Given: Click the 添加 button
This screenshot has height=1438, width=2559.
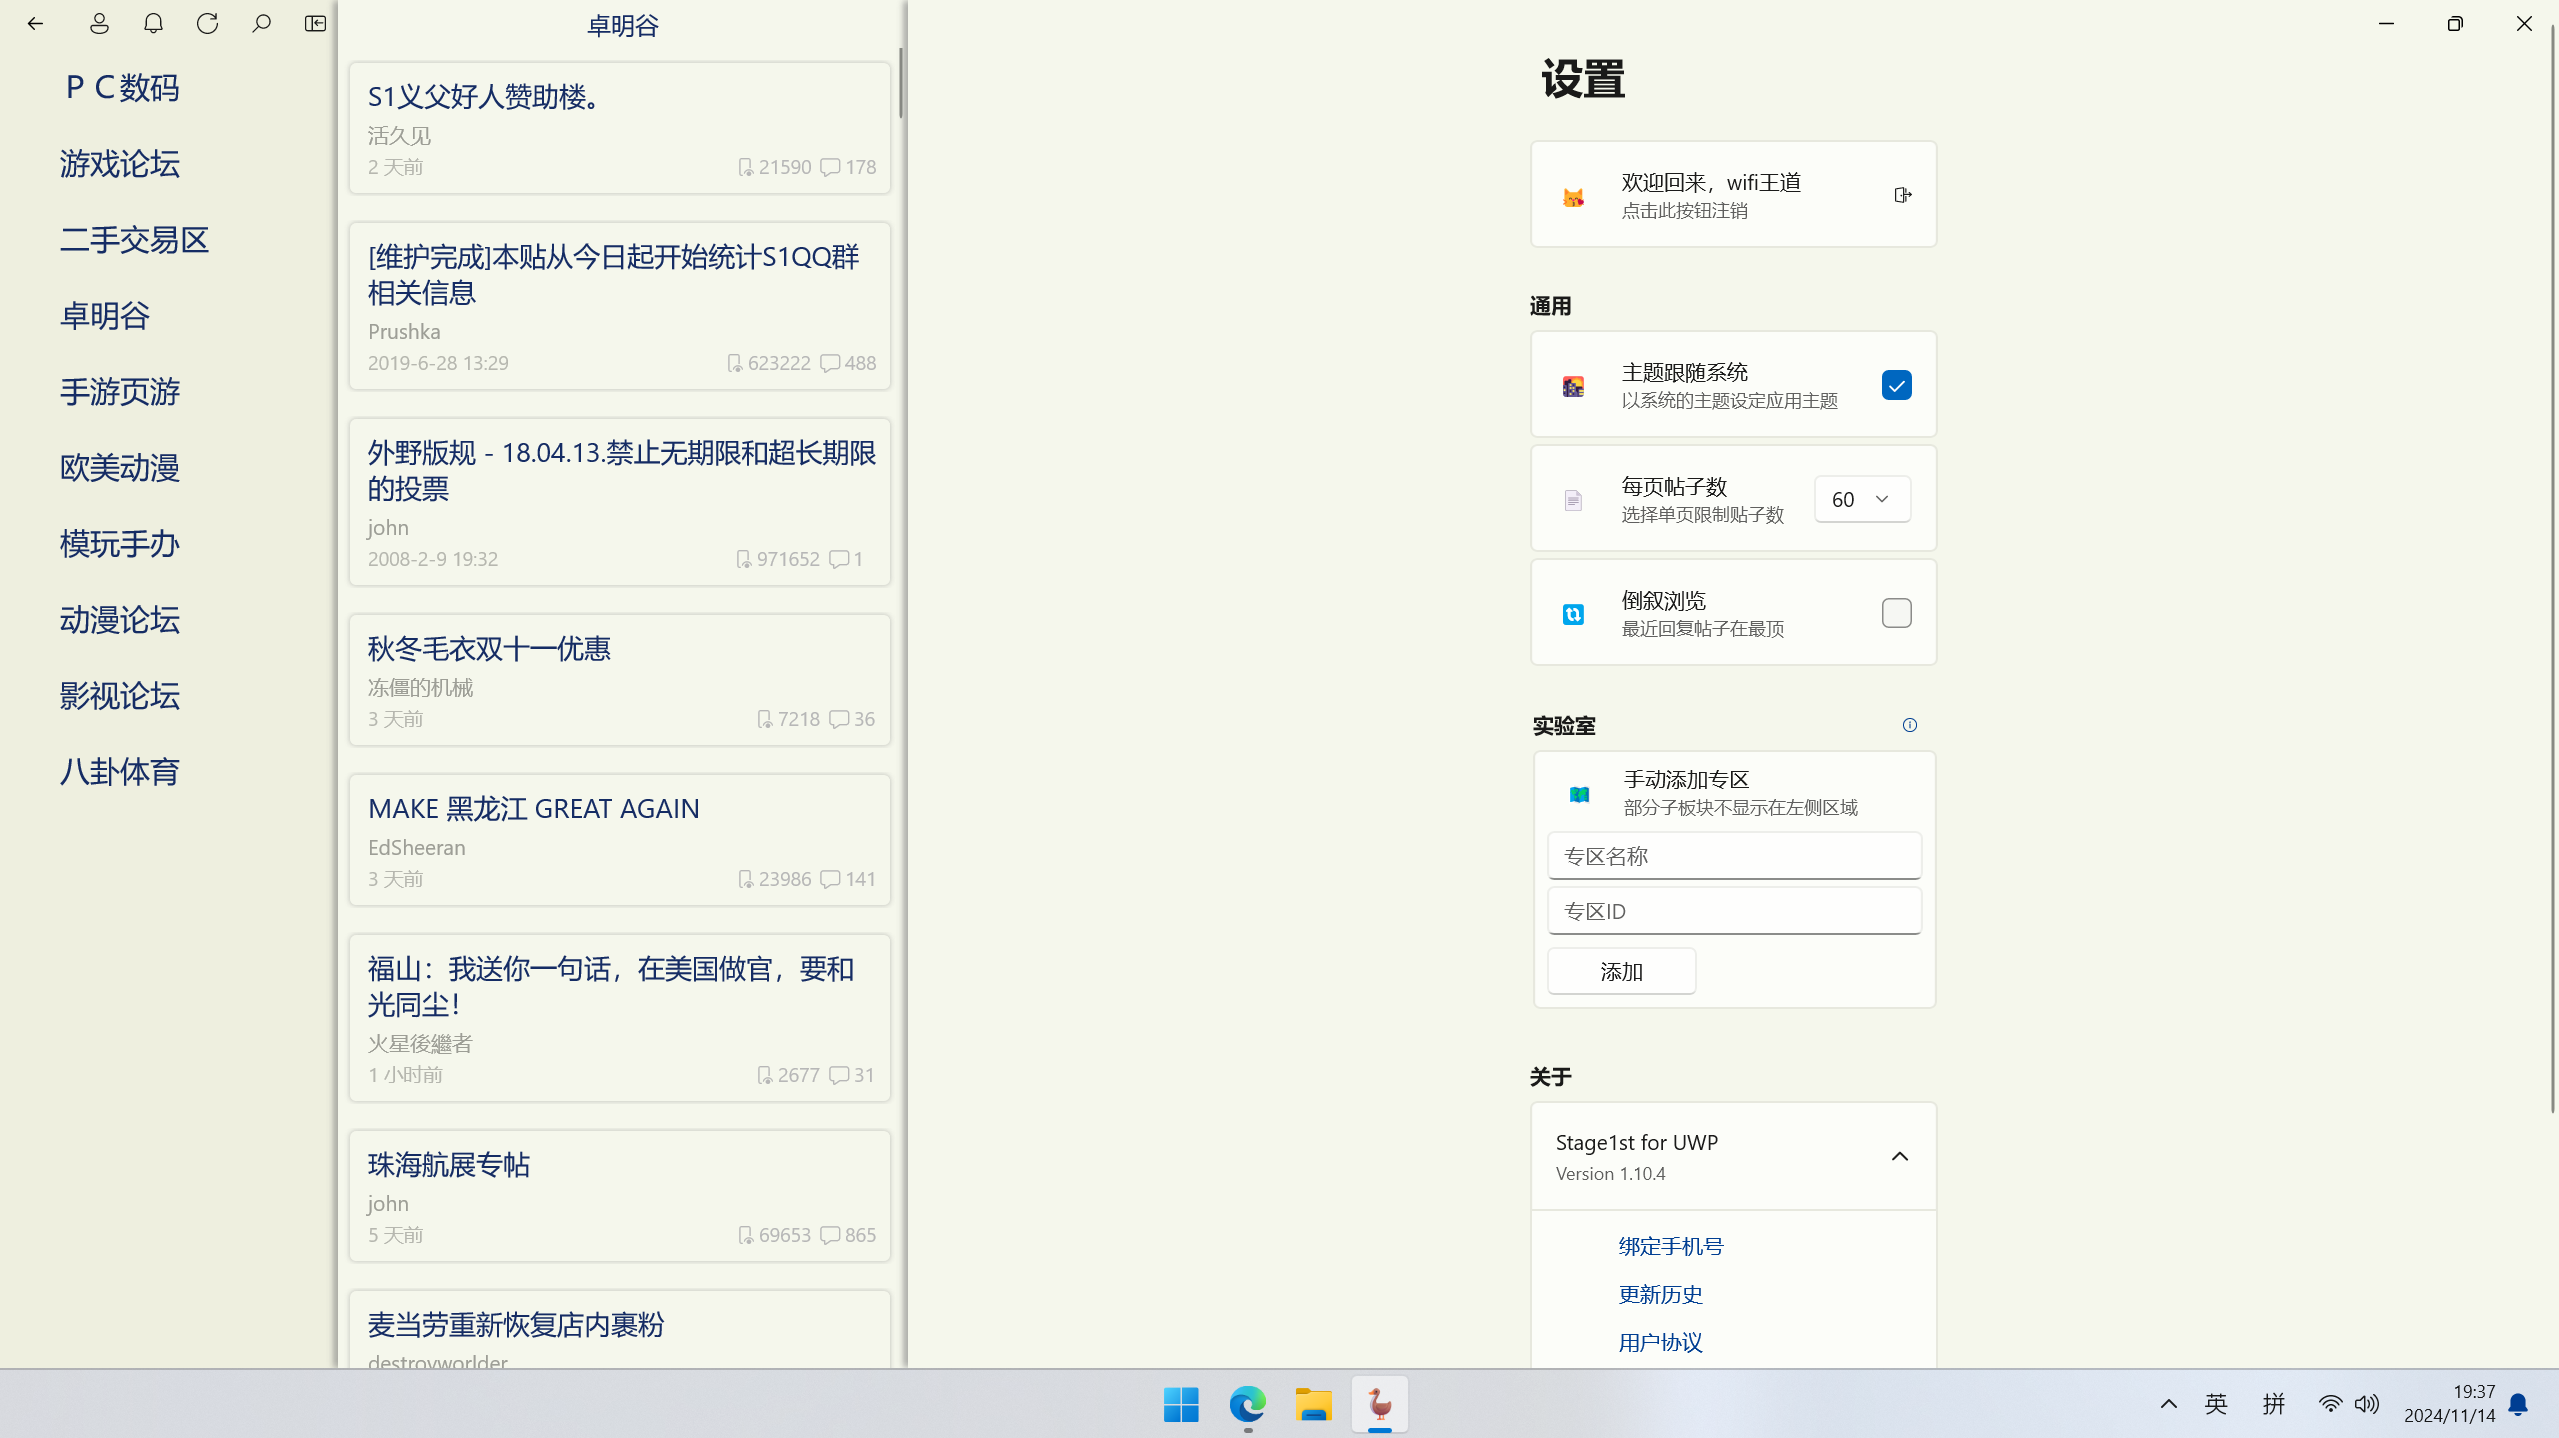Looking at the screenshot, I should point(1621,971).
